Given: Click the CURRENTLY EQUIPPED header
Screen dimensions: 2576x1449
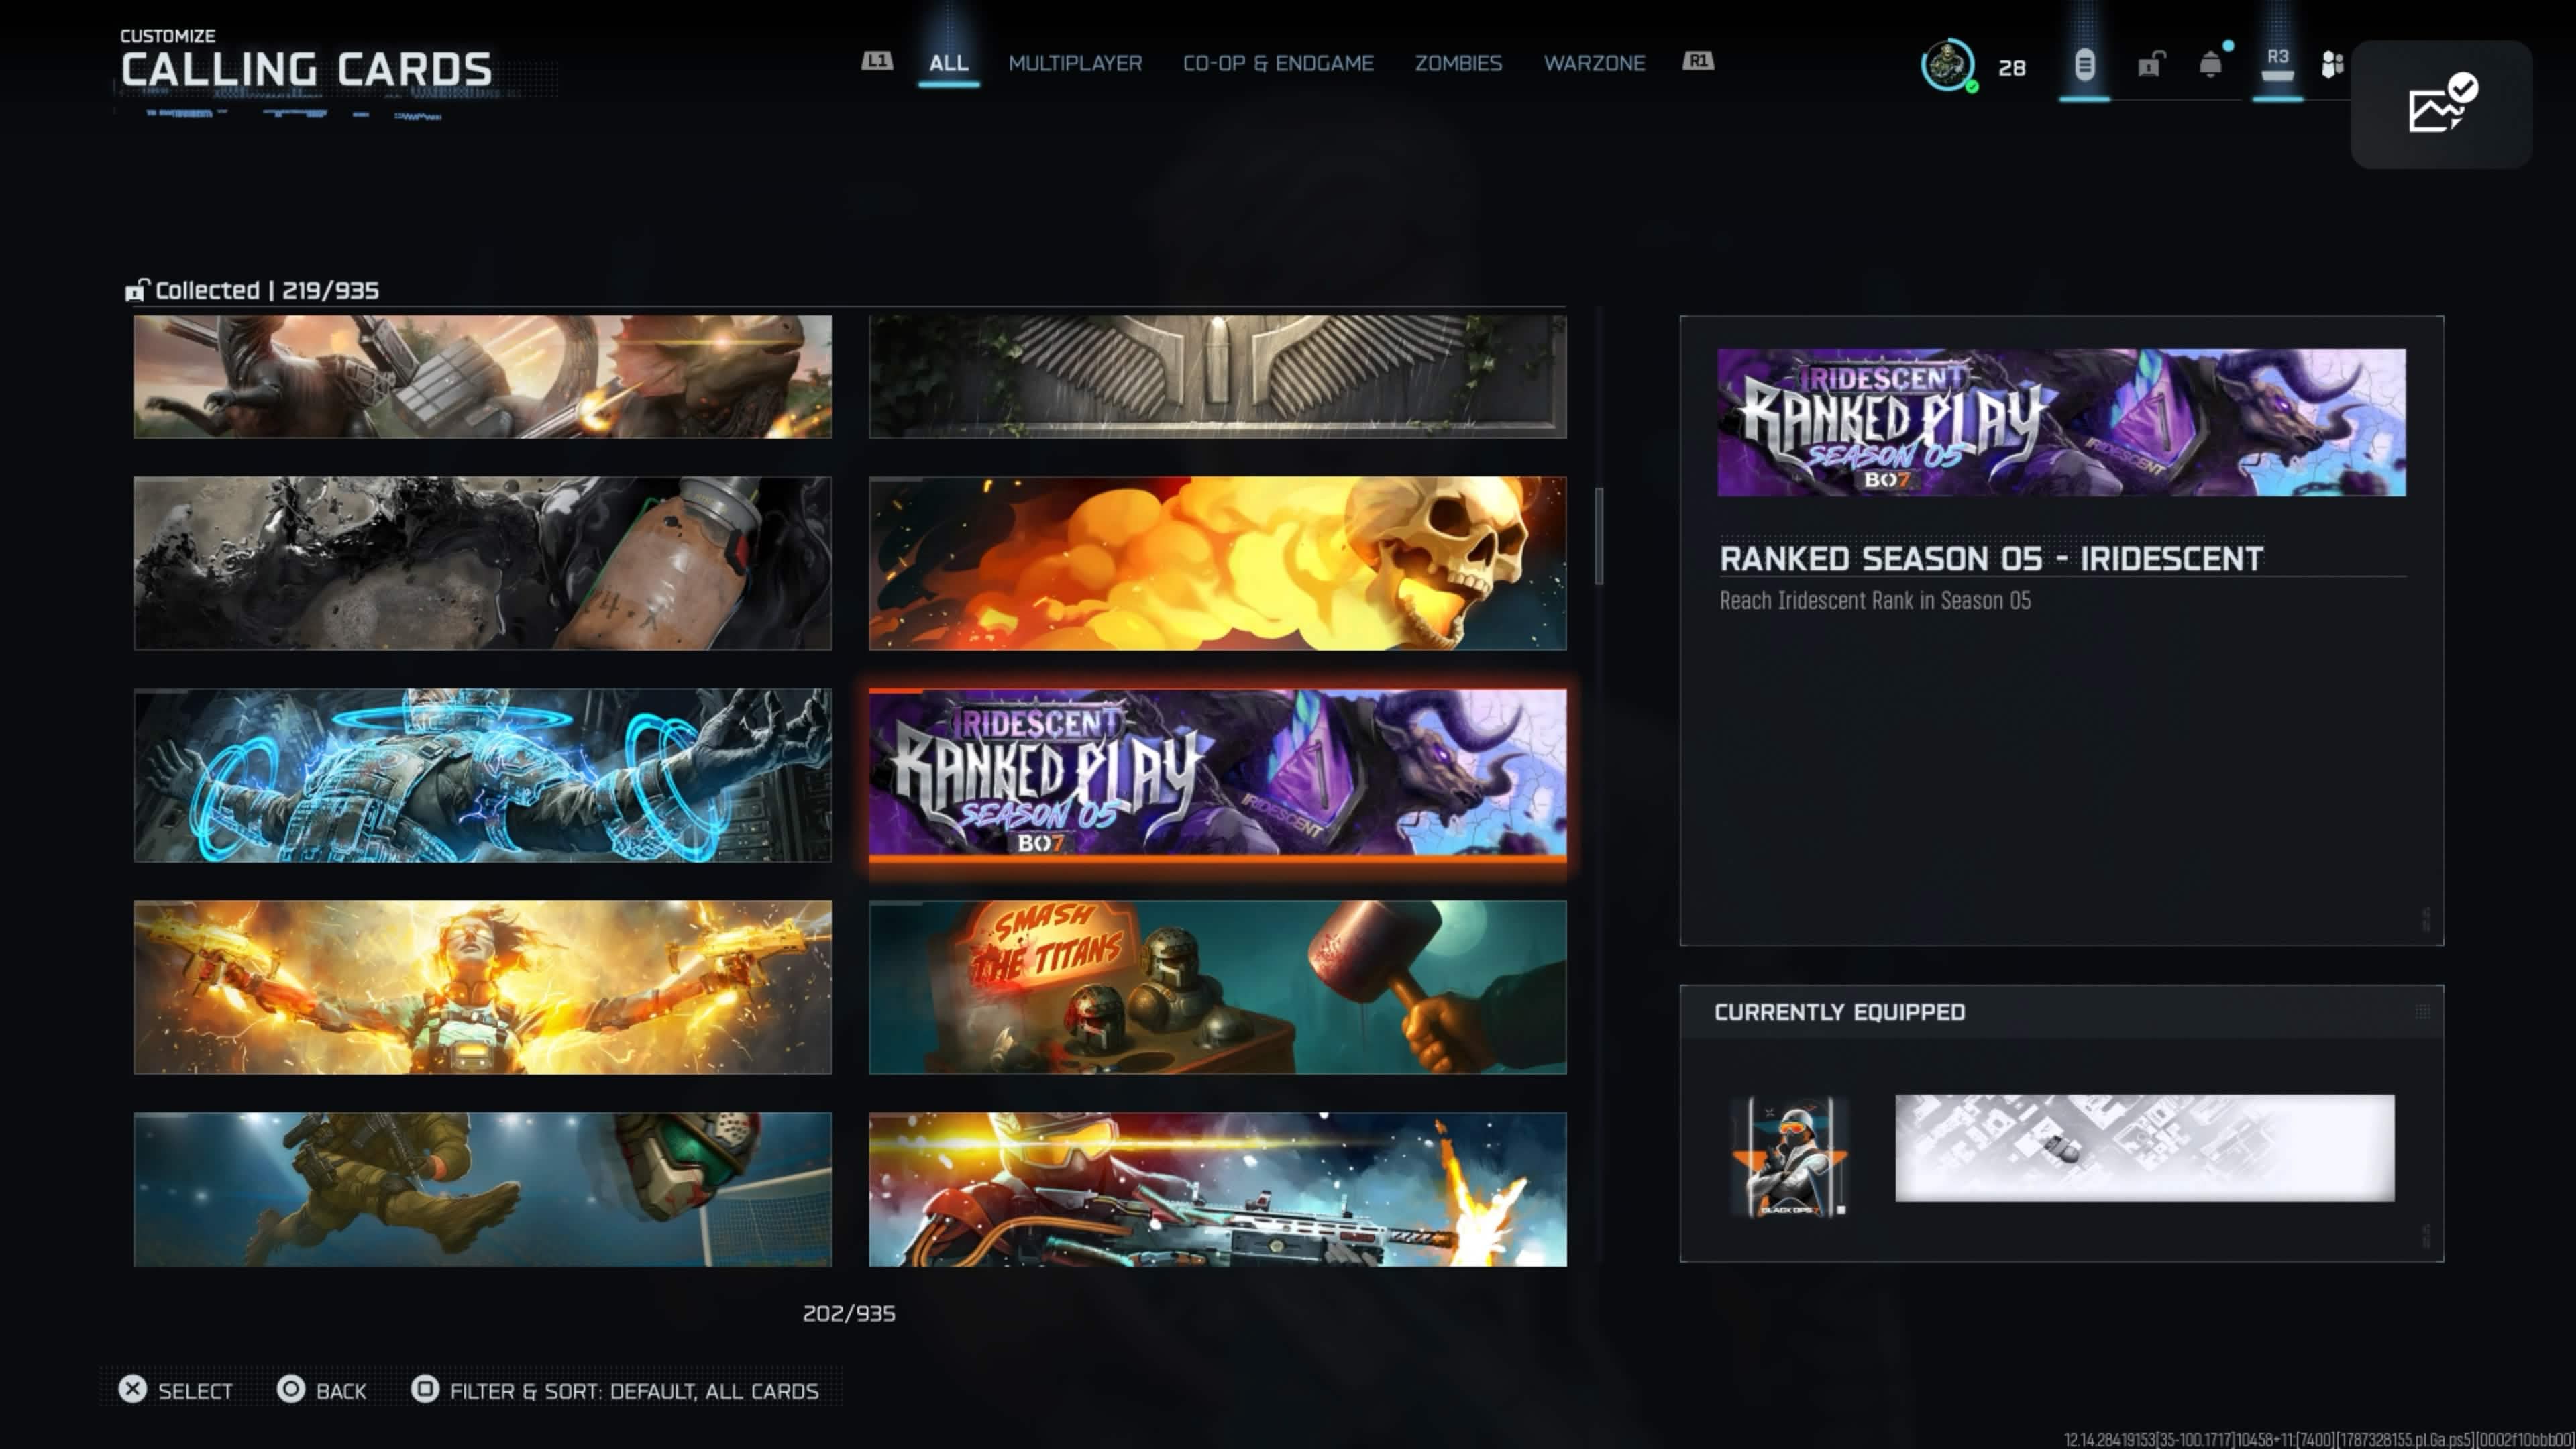Looking at the screenshot, I should coord(1840,1012).
